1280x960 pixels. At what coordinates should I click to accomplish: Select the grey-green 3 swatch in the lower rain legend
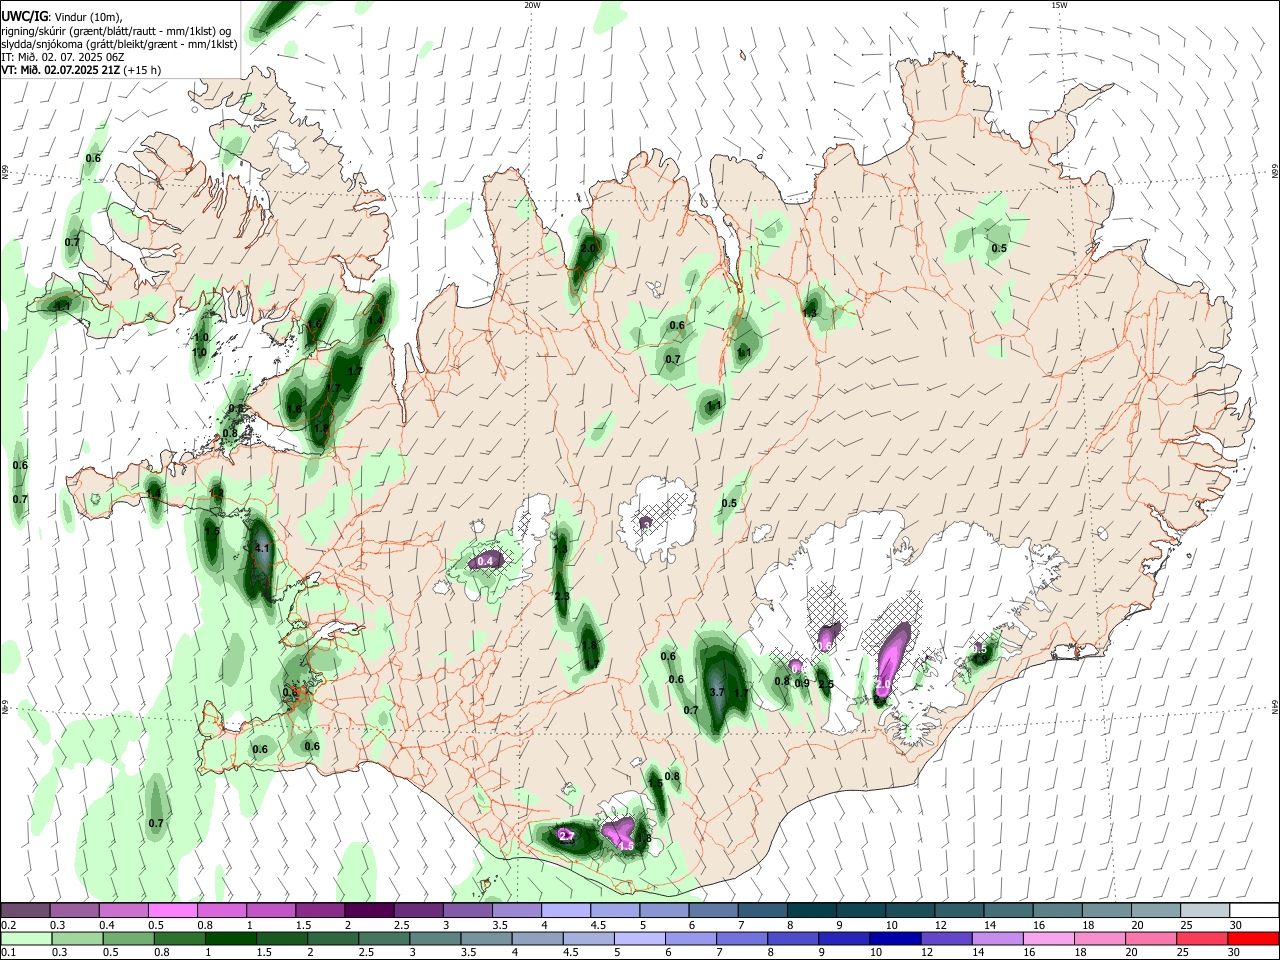click(434, 938)
